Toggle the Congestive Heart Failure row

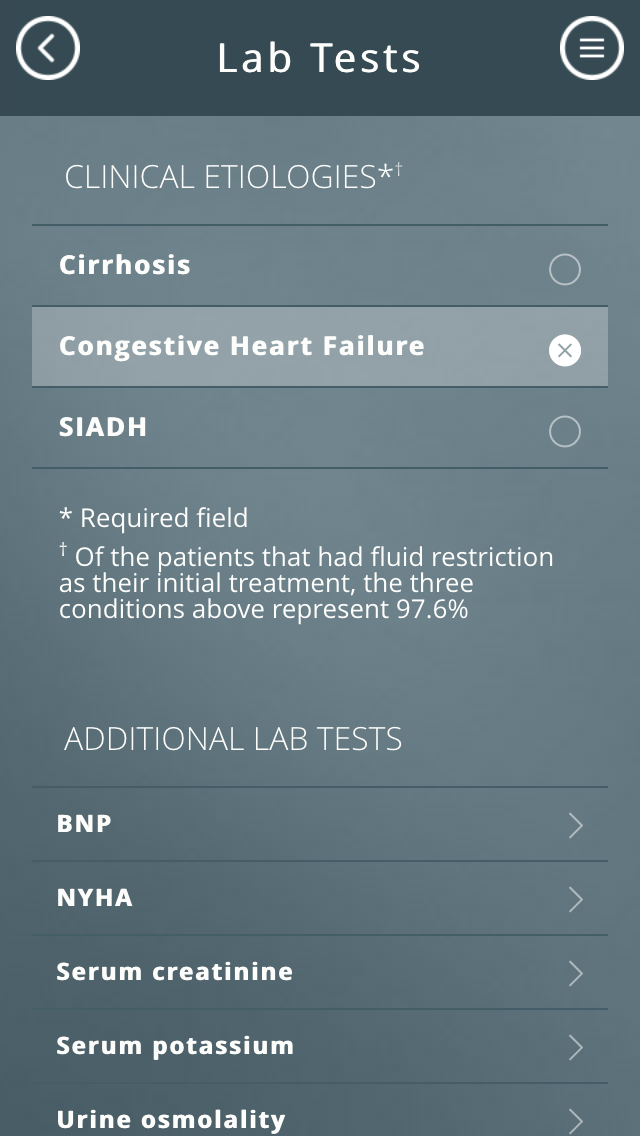coord(320,346)
